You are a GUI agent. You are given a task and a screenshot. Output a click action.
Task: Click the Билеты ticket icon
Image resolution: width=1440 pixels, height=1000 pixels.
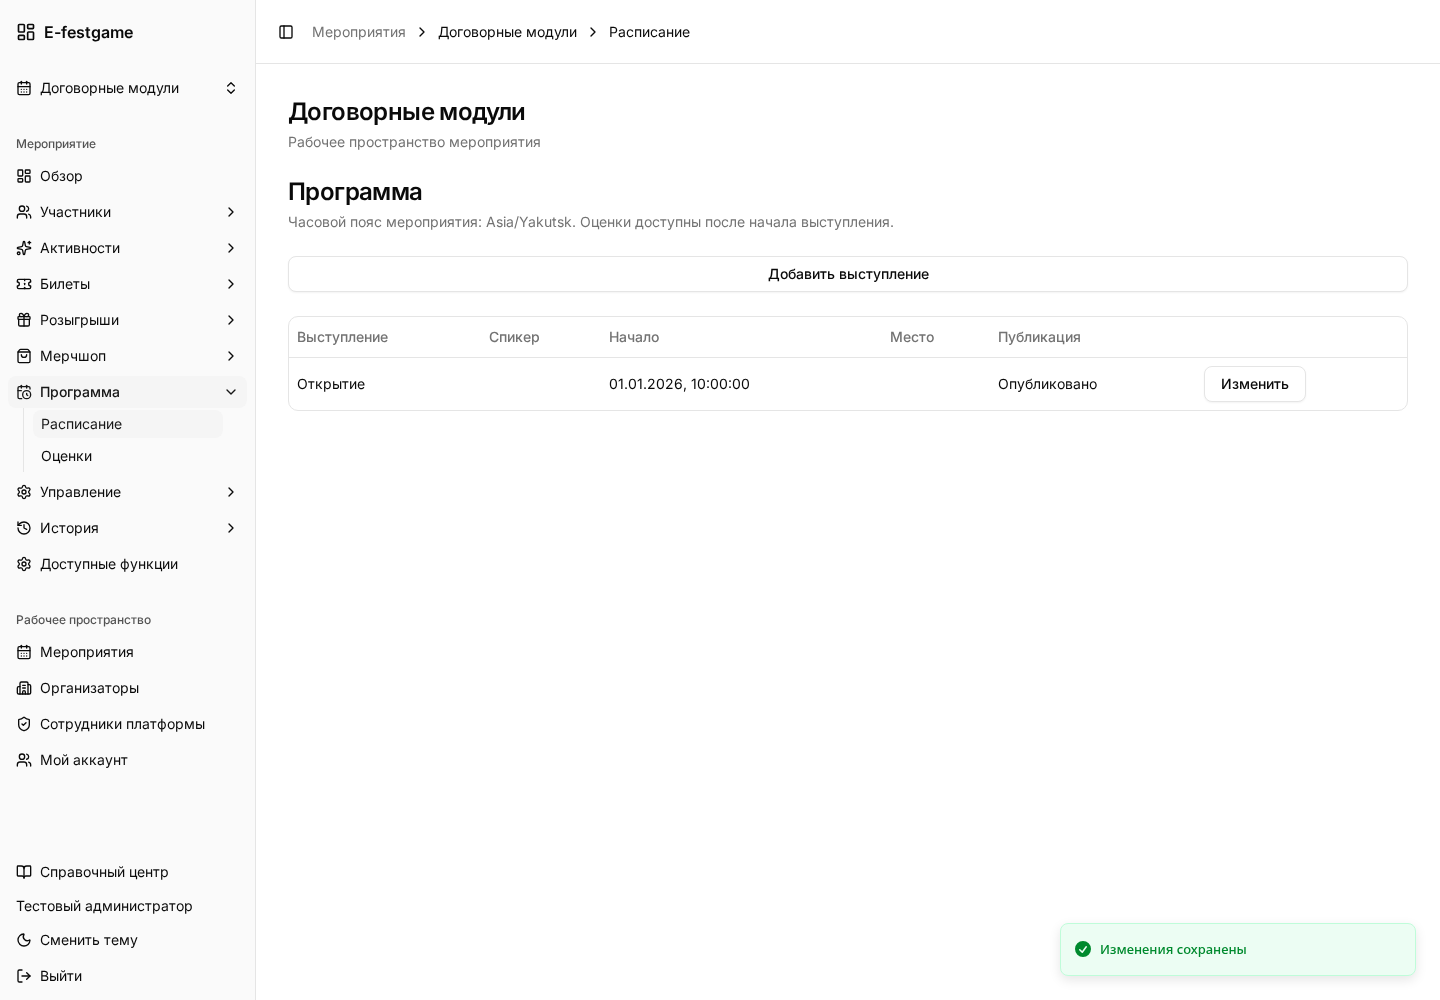pyautogui.click(x=24, y=284)
